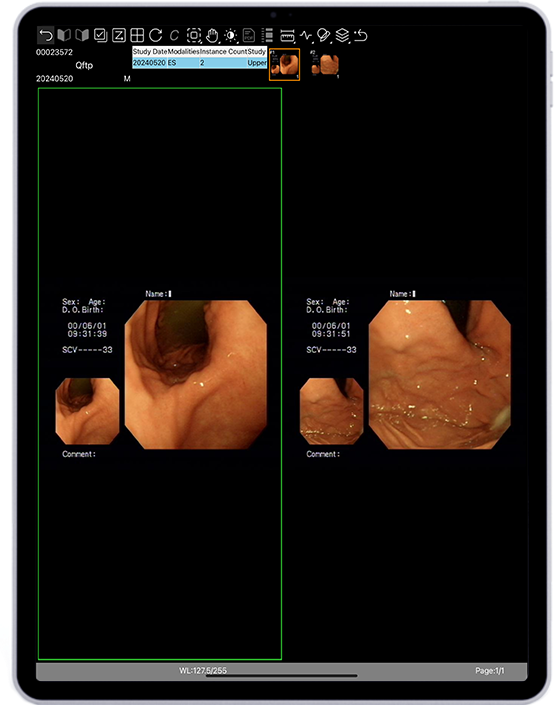Expand the ruler measurement tools
This screenshot has width=554, height=705.
point(287,36)
